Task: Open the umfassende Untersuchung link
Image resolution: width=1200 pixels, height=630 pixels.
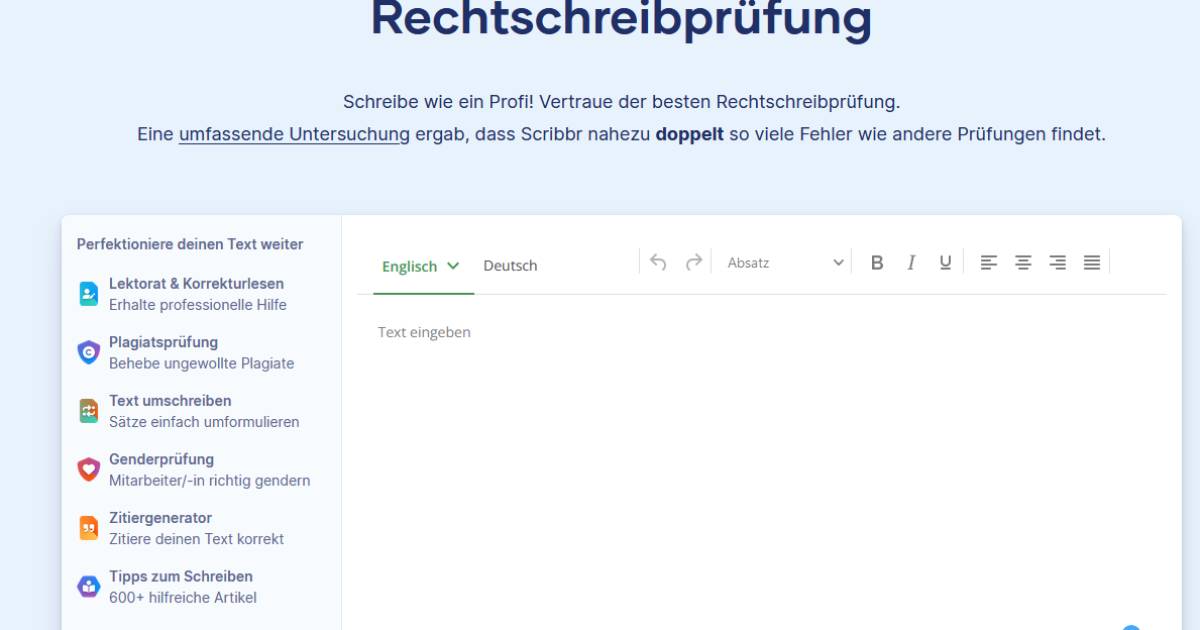Action: pyautogui.click(x=293, y=133)
